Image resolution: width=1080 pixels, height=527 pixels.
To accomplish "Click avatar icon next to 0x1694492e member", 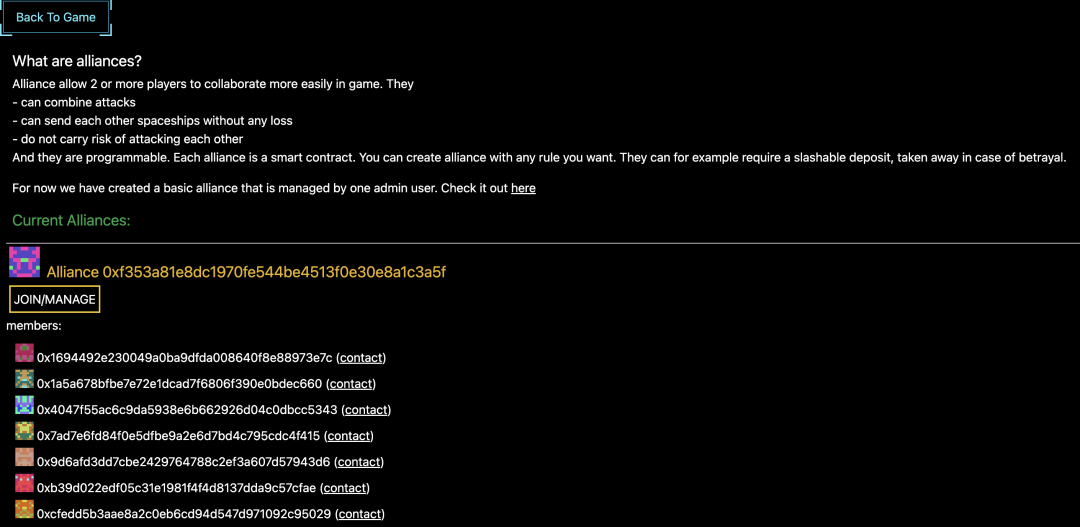I will [25, 353].
